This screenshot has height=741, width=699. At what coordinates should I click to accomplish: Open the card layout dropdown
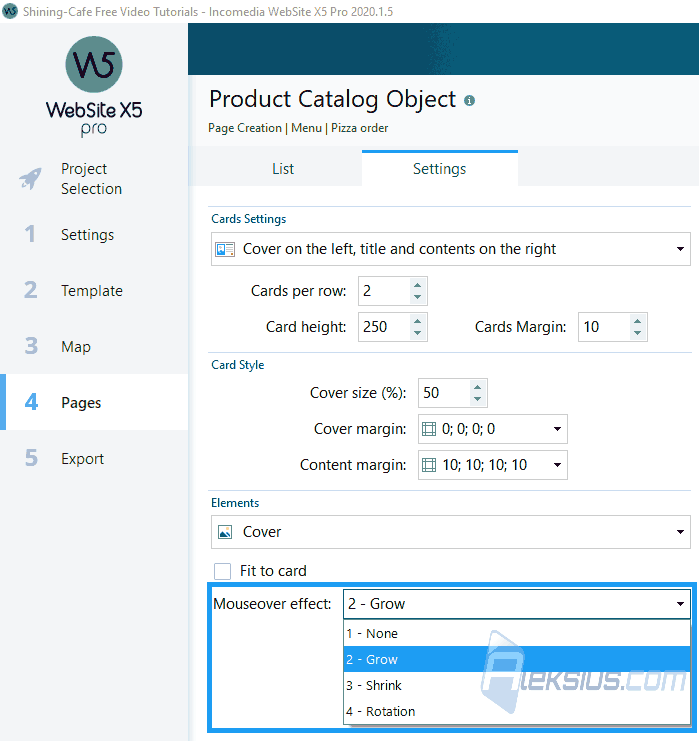[450, 249]
